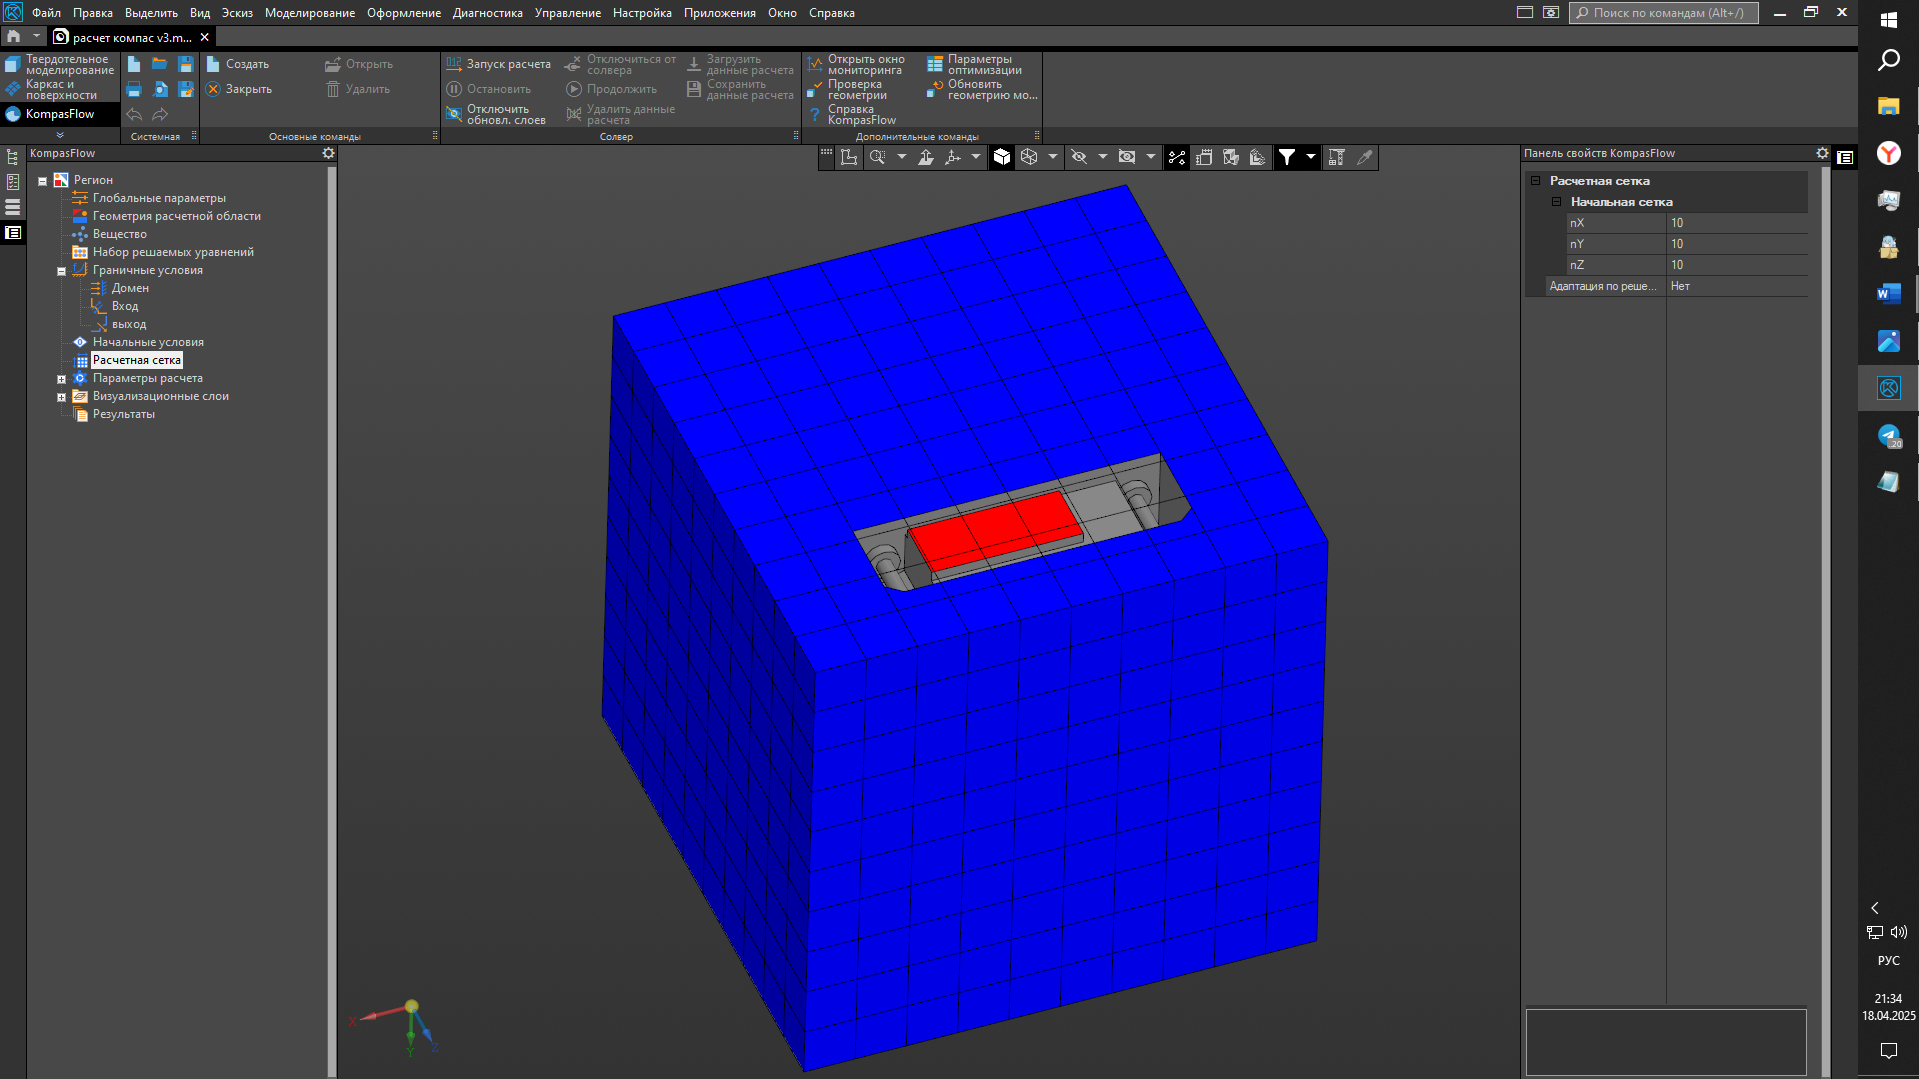Click the Закрыть button
The height and width of the screenshot is (1079, 1919).
click(240, 89)
